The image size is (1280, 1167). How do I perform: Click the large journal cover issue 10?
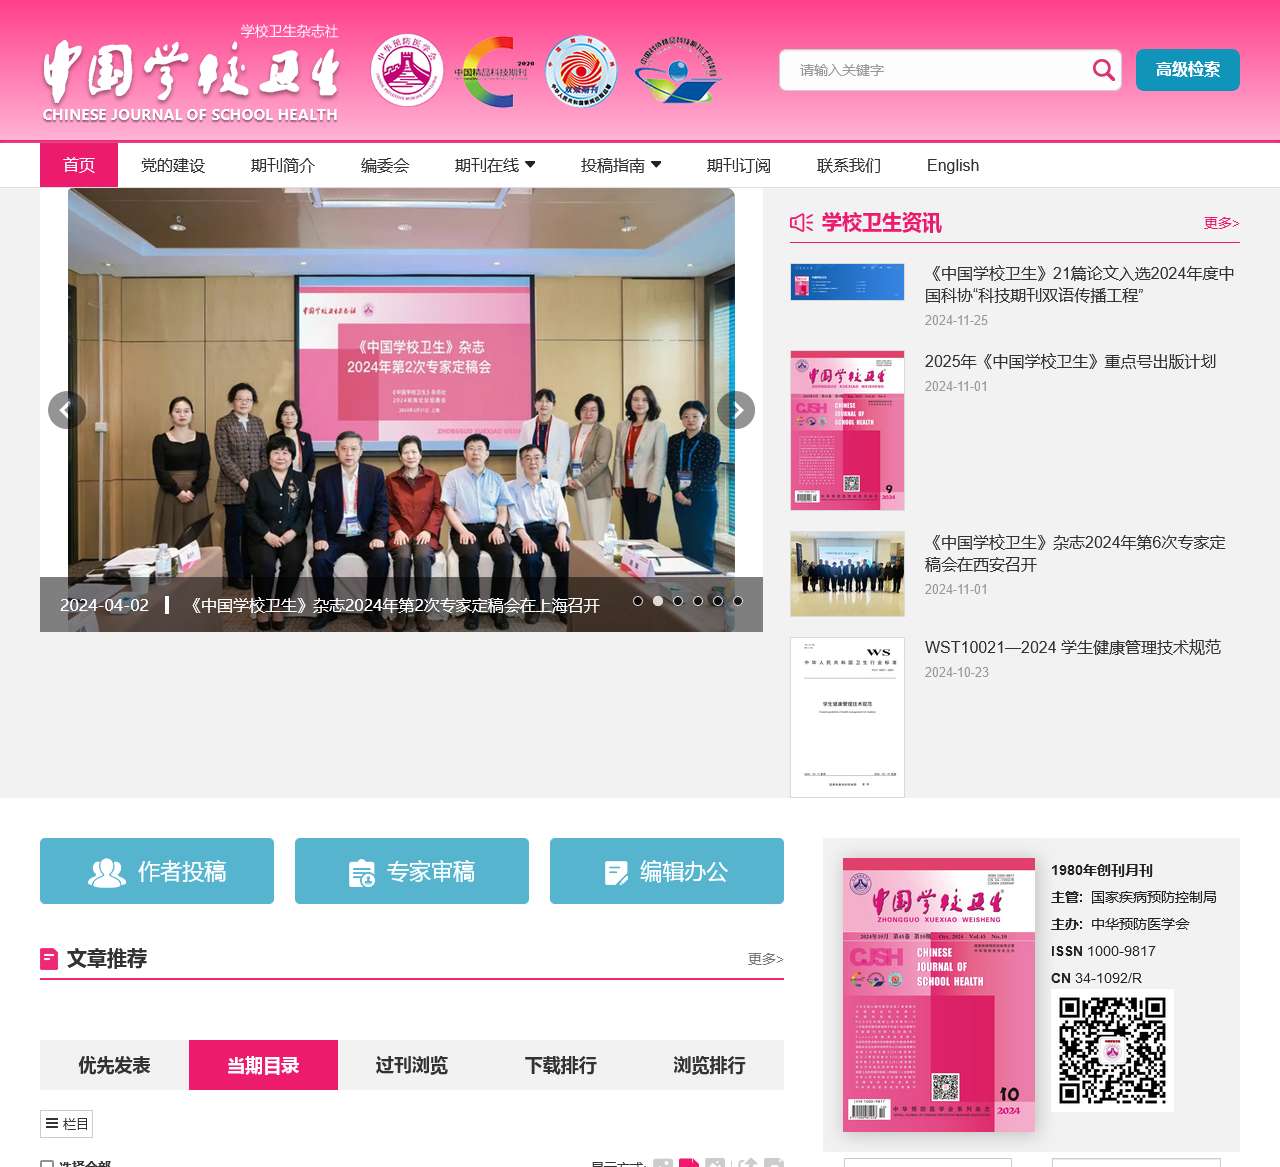tap(939, 995)
